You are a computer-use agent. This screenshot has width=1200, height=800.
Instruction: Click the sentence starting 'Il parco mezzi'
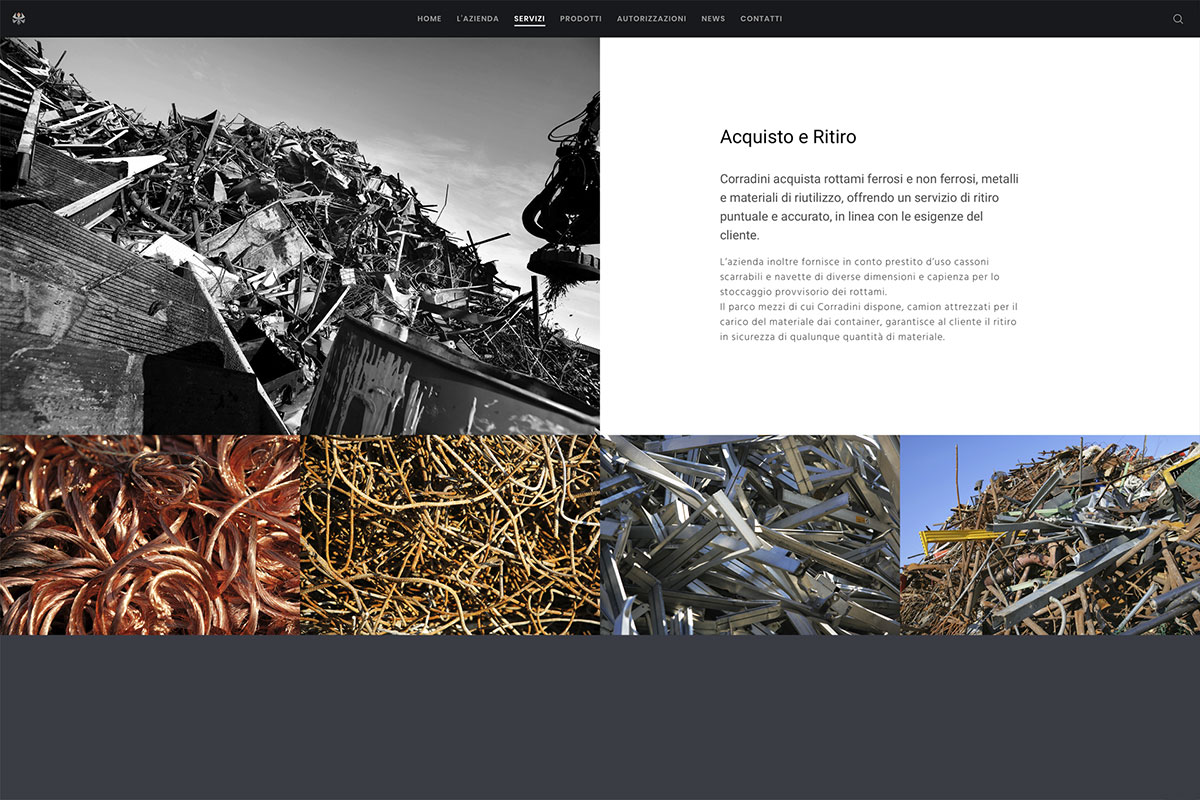pyautogui.click(x=869, y=322)
